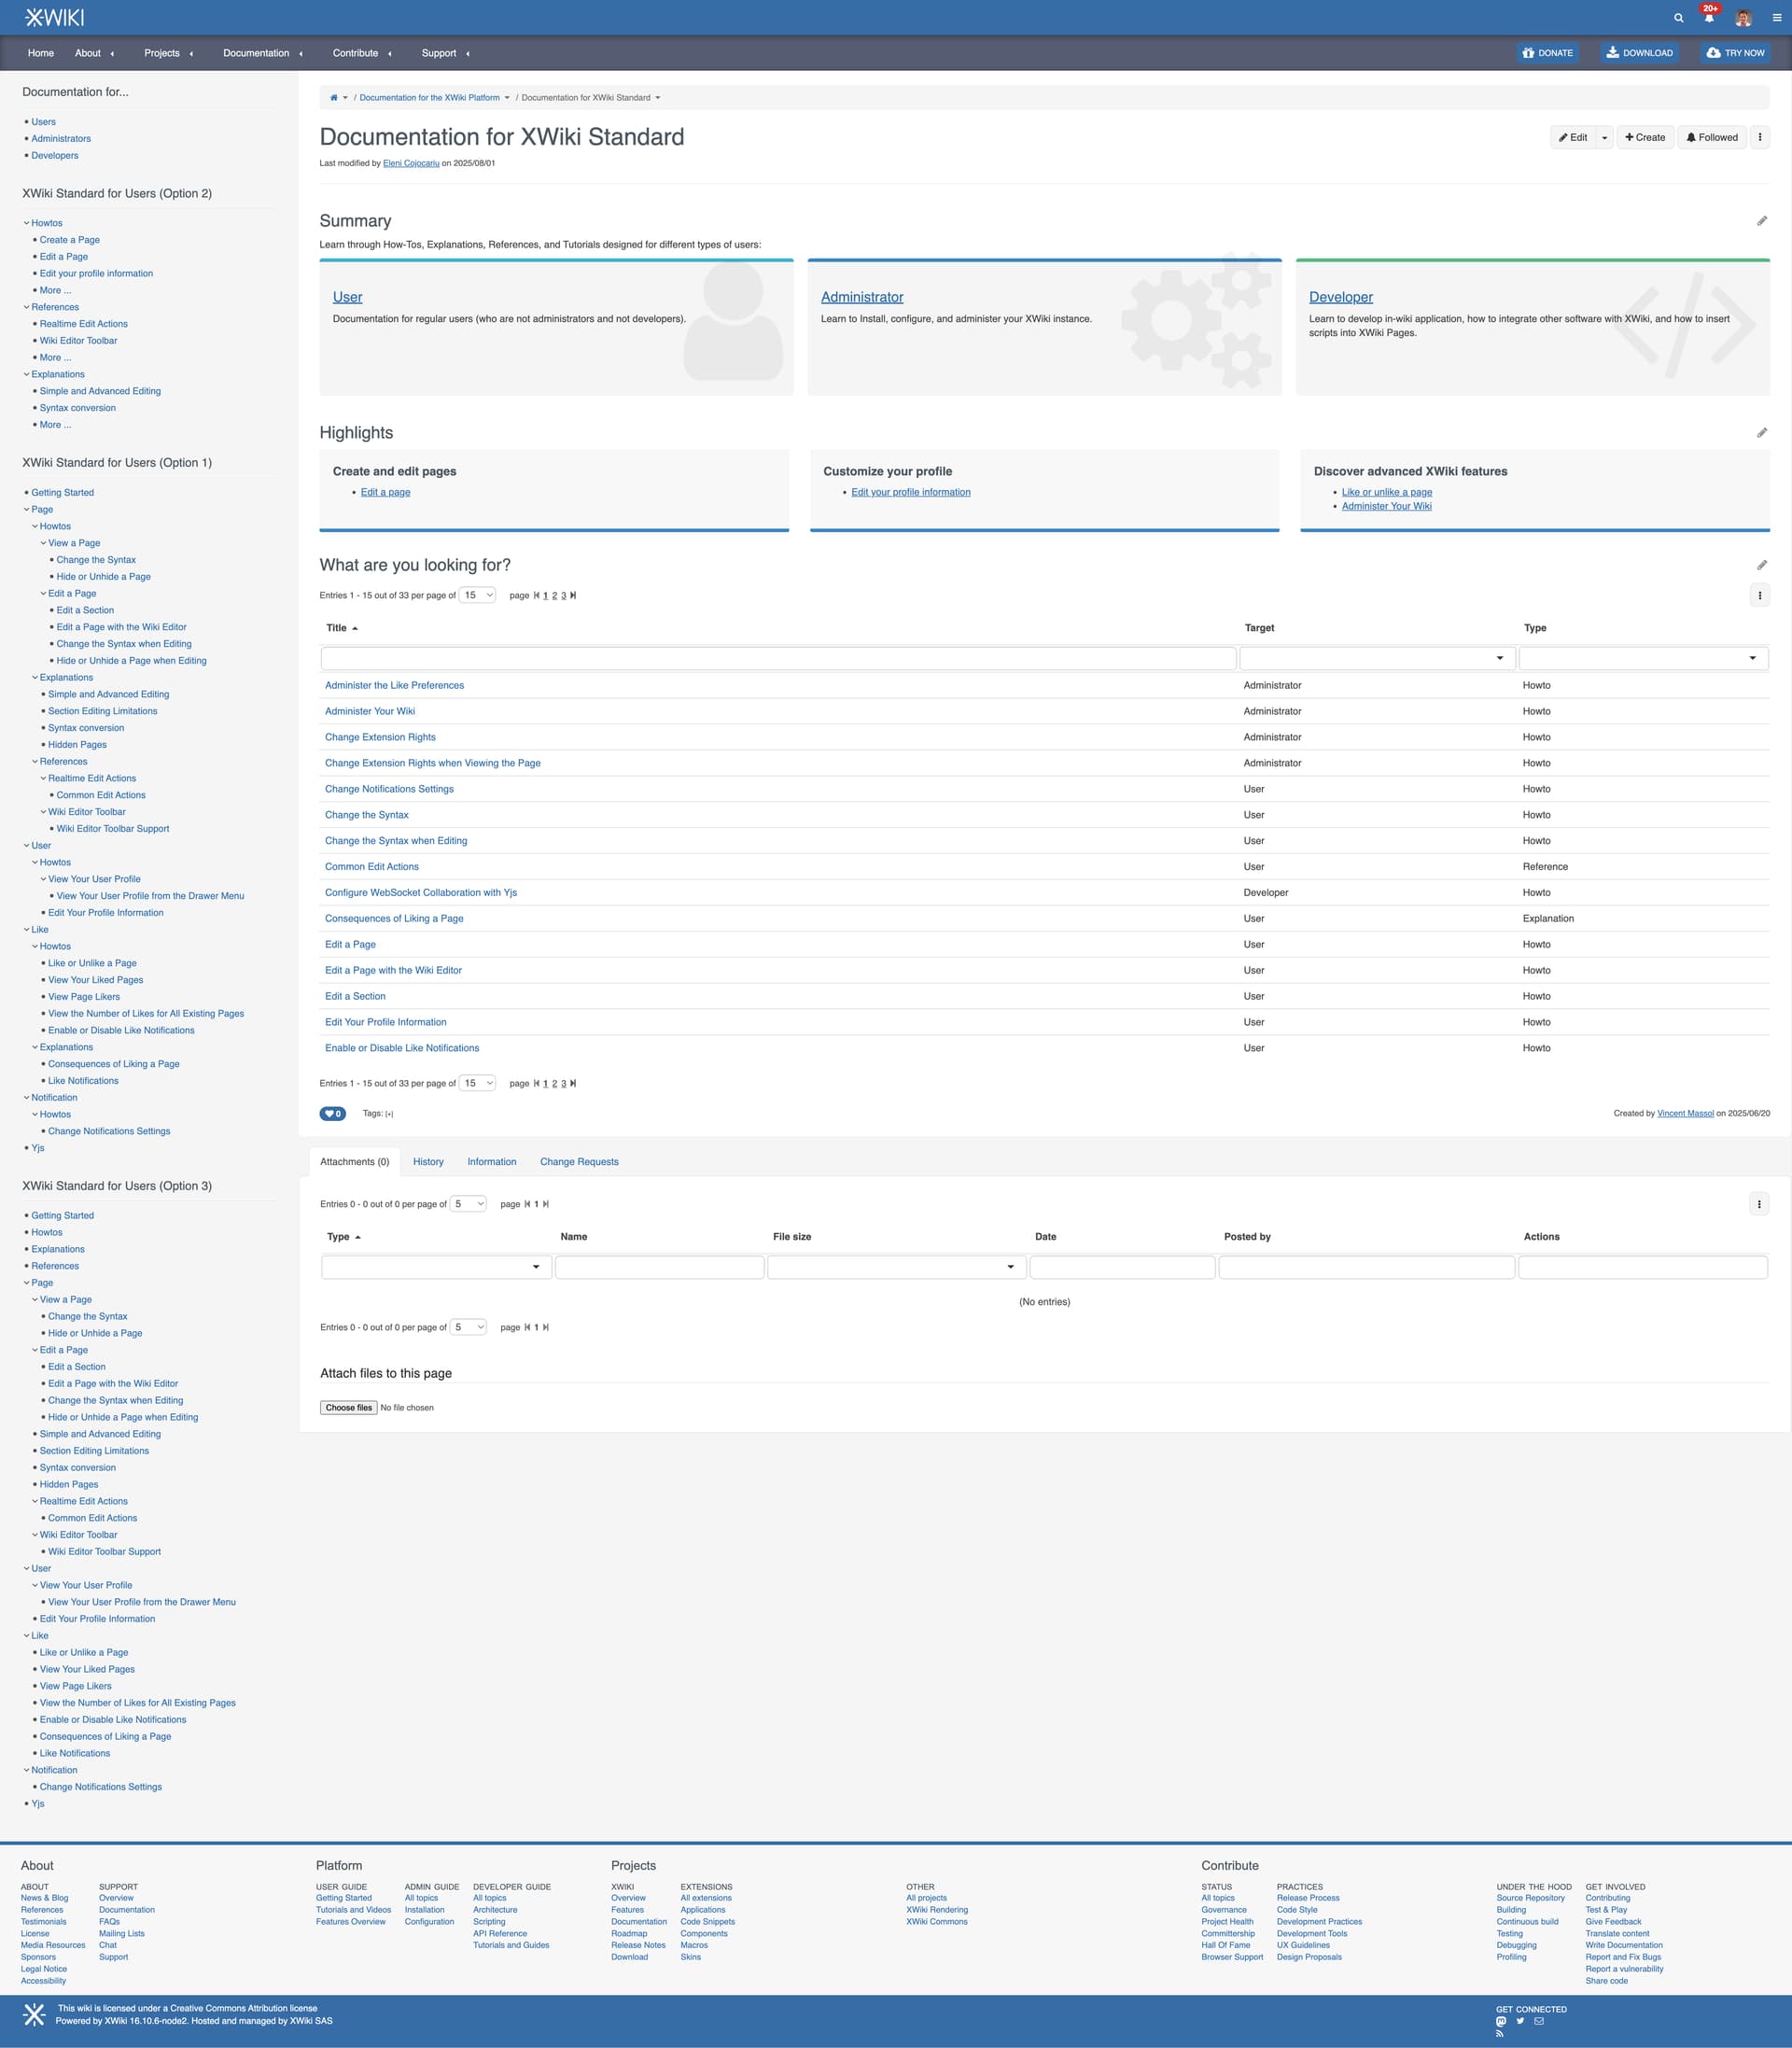The image size is (1792, 2048).
Task: Open Like or unlike a page highlight link
Action: click(x=1387, y=492)
